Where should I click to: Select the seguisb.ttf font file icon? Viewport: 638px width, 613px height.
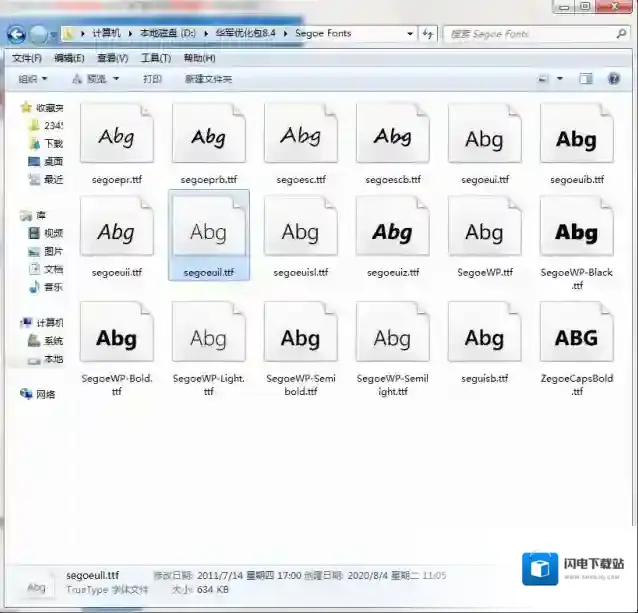tap(485, 332)
